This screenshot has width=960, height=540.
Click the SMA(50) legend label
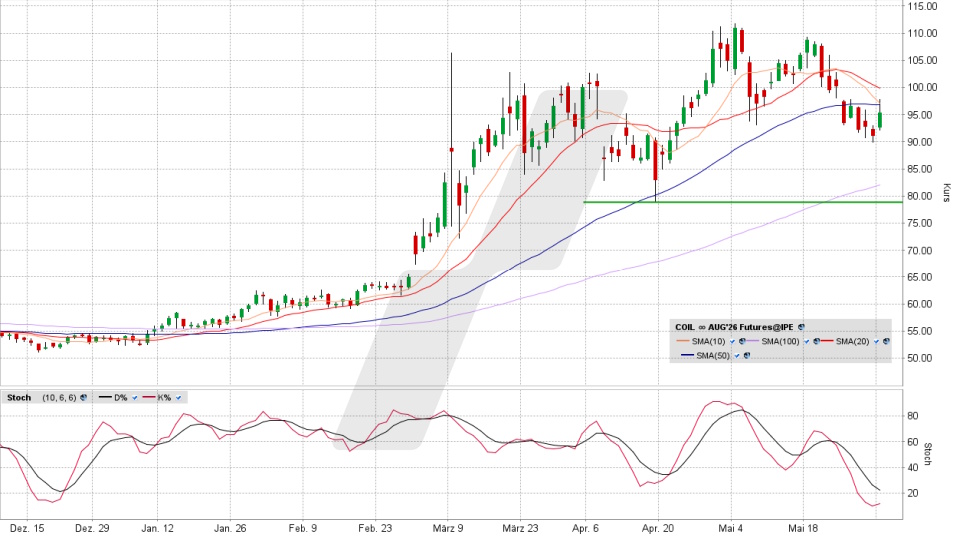[x=713, y=356]
